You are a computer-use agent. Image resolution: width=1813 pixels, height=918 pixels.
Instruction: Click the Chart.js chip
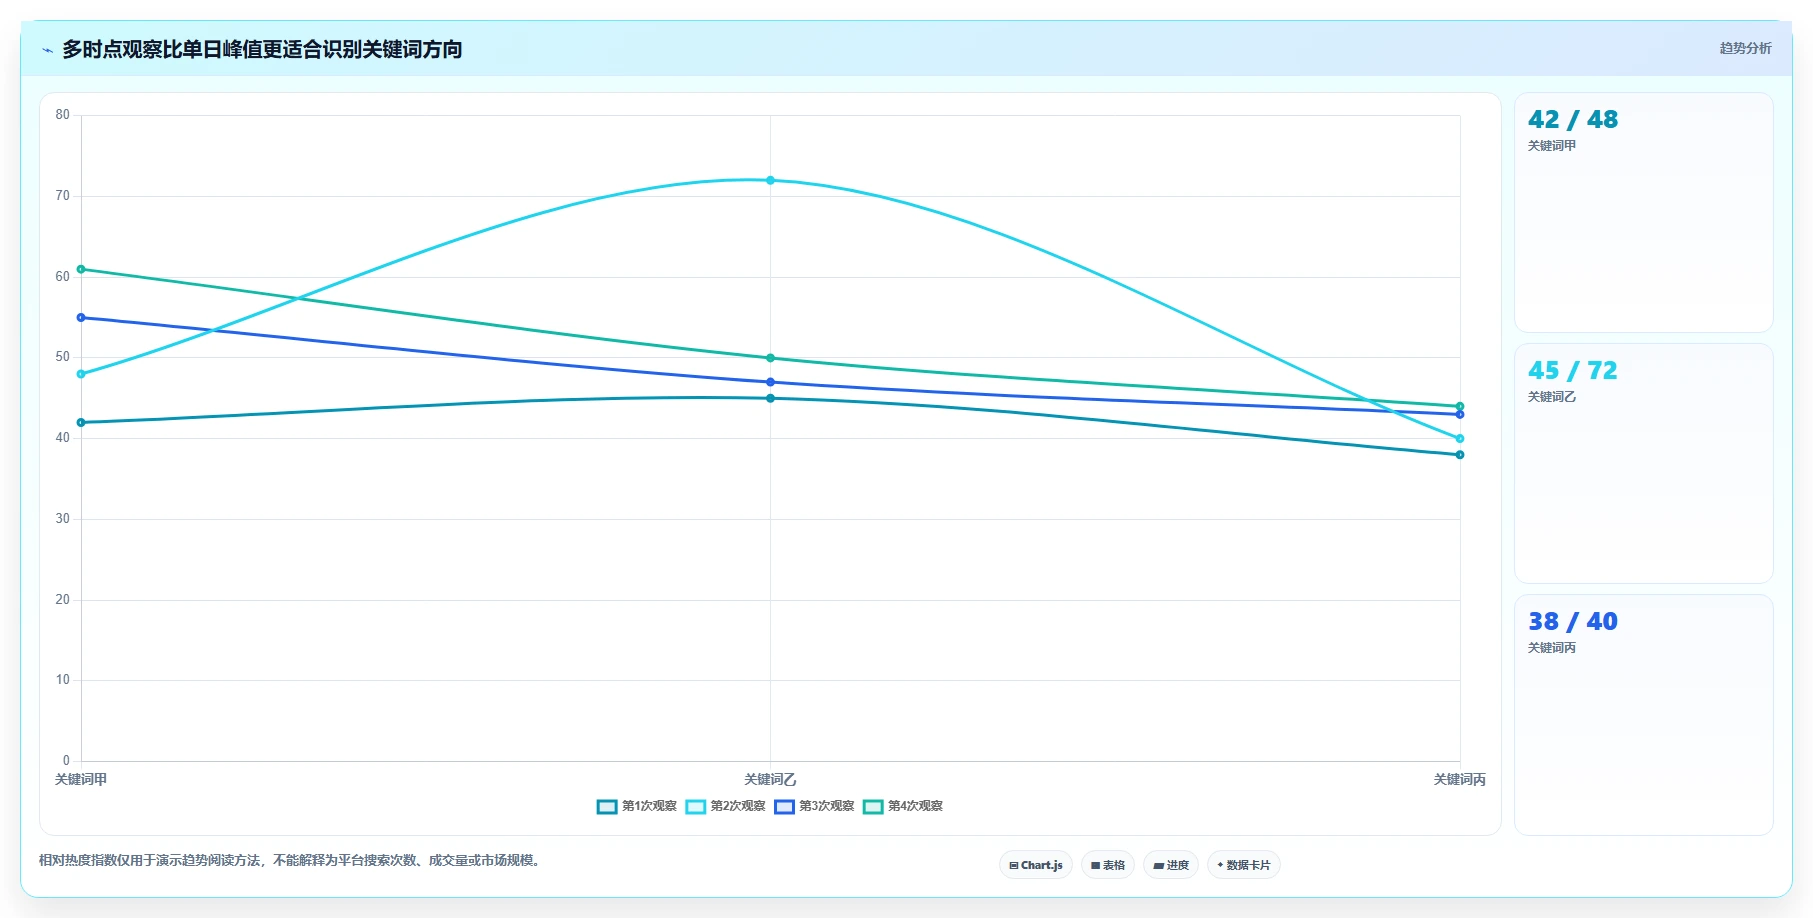pyautogui.click(x=1036, y=865)
